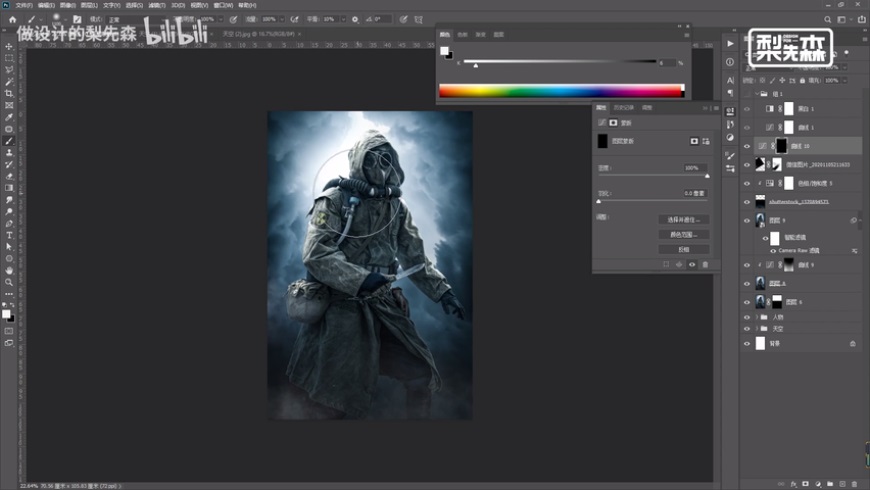Hide the 曲线 10 layer

pos(747,146)
